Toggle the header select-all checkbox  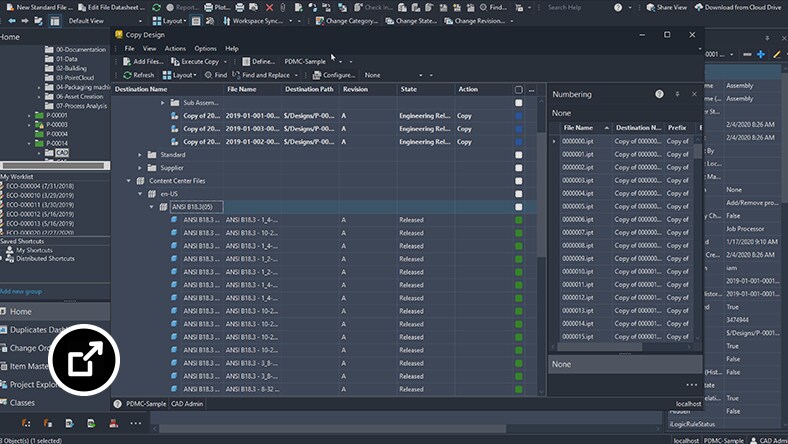pyautogui.click(x=518, y=89)
